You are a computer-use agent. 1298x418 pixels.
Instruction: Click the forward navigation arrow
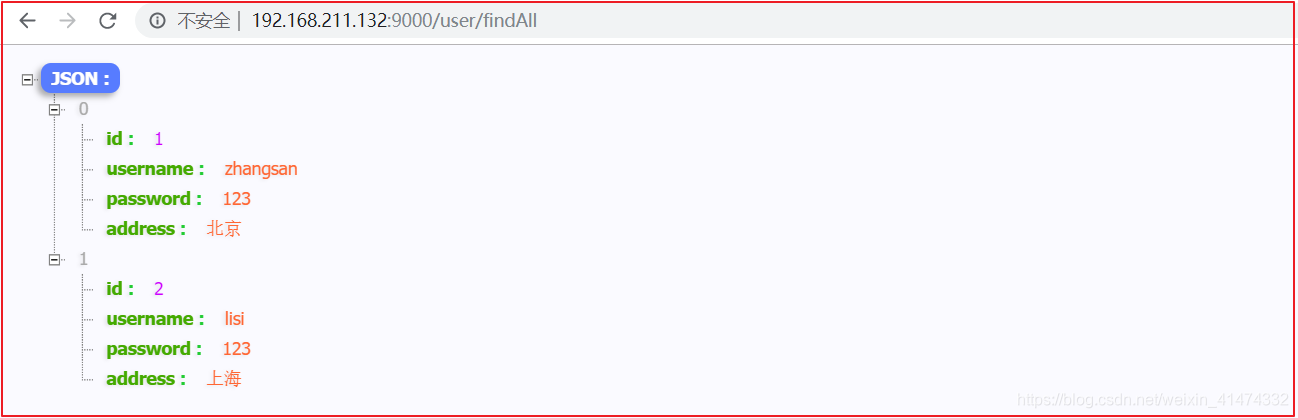[68, 20]
